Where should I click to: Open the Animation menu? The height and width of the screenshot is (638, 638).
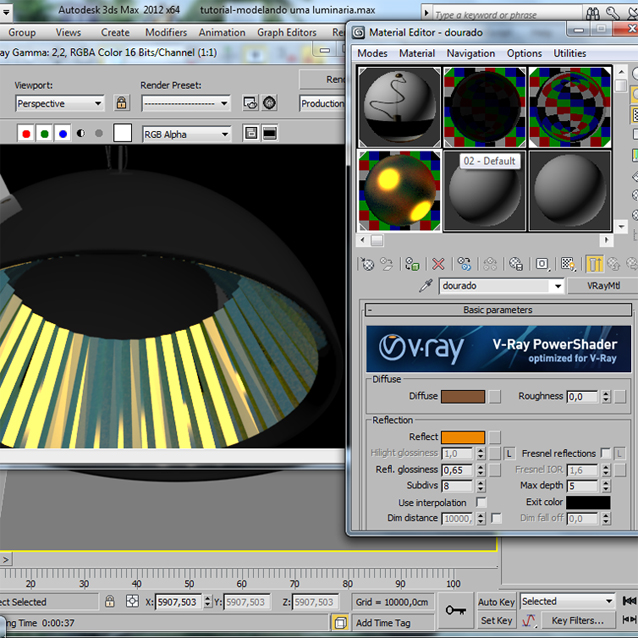click(x=222, y=32)
